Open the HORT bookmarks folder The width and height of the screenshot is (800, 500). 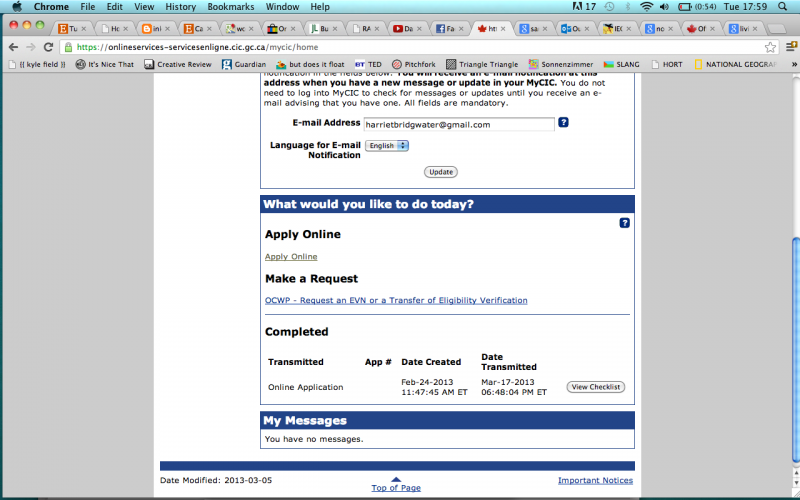tap(669, 64)
